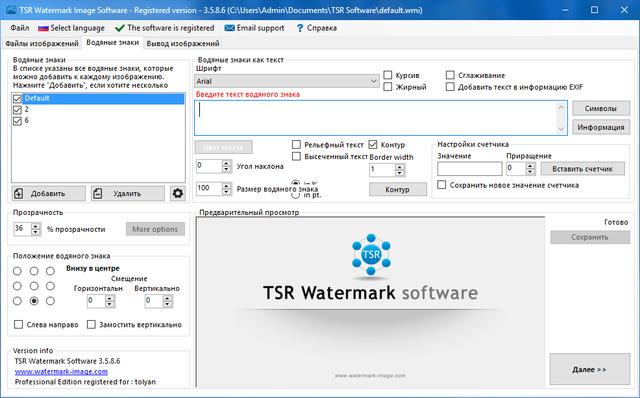Viewport: 640px width, 398px height.
Task: Increase the Border width spinner
Action: 400,167
